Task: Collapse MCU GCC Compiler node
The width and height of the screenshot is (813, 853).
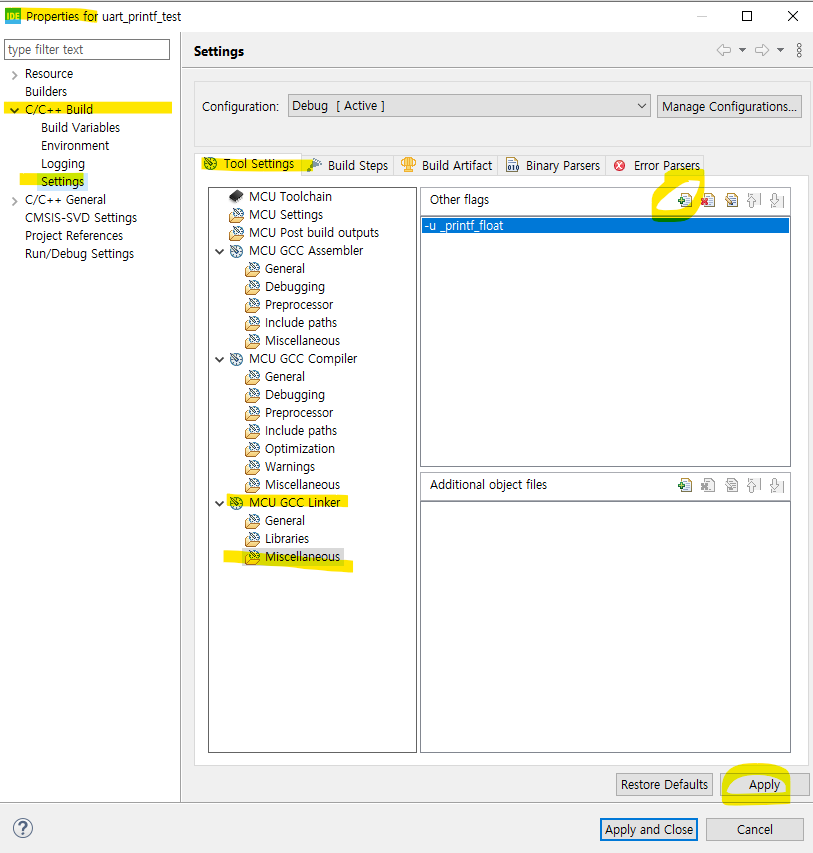Action: point(219,360)
